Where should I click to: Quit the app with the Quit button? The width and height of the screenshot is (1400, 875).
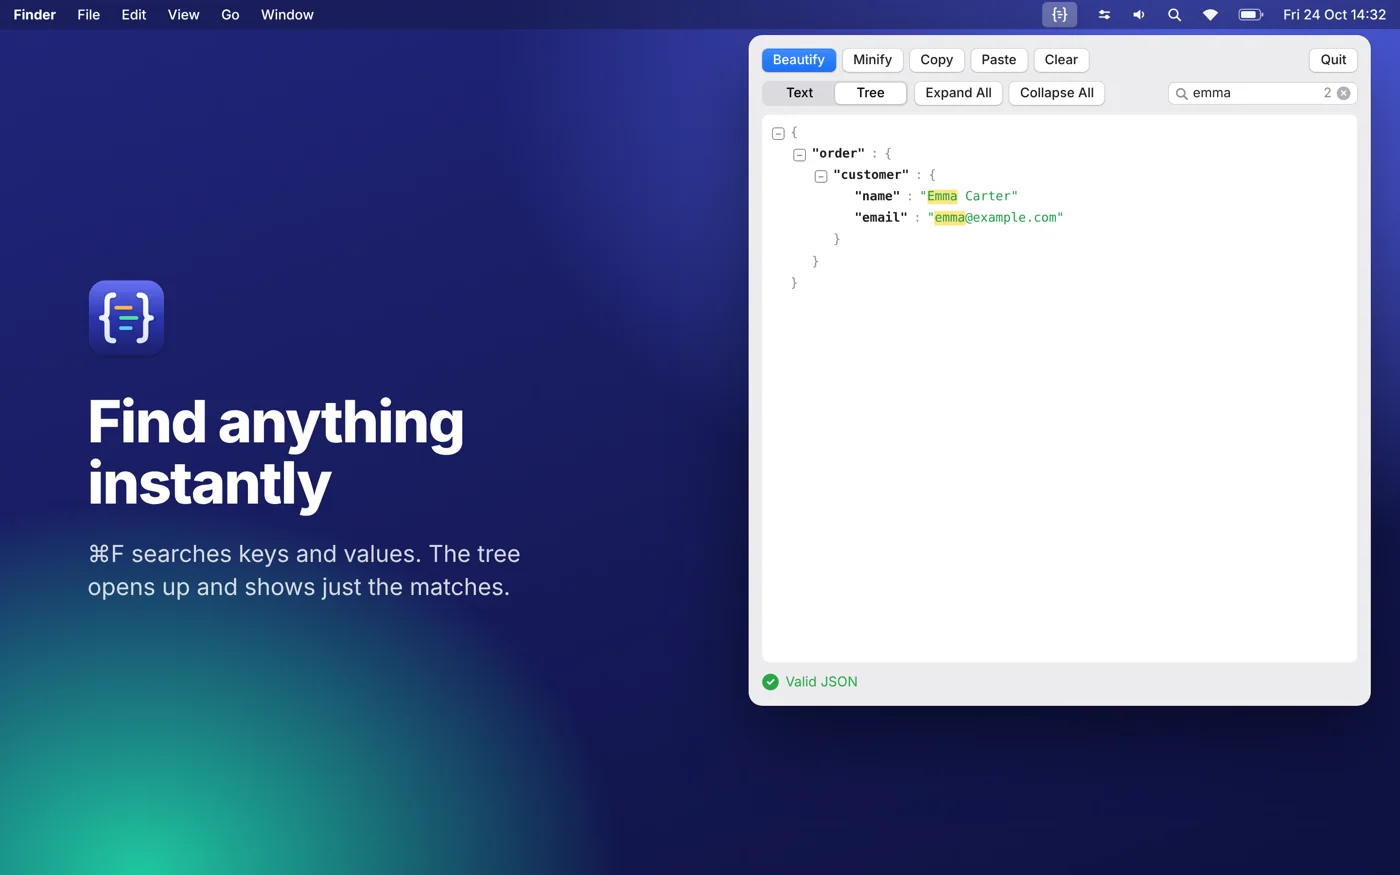[x=1333, y=60]
